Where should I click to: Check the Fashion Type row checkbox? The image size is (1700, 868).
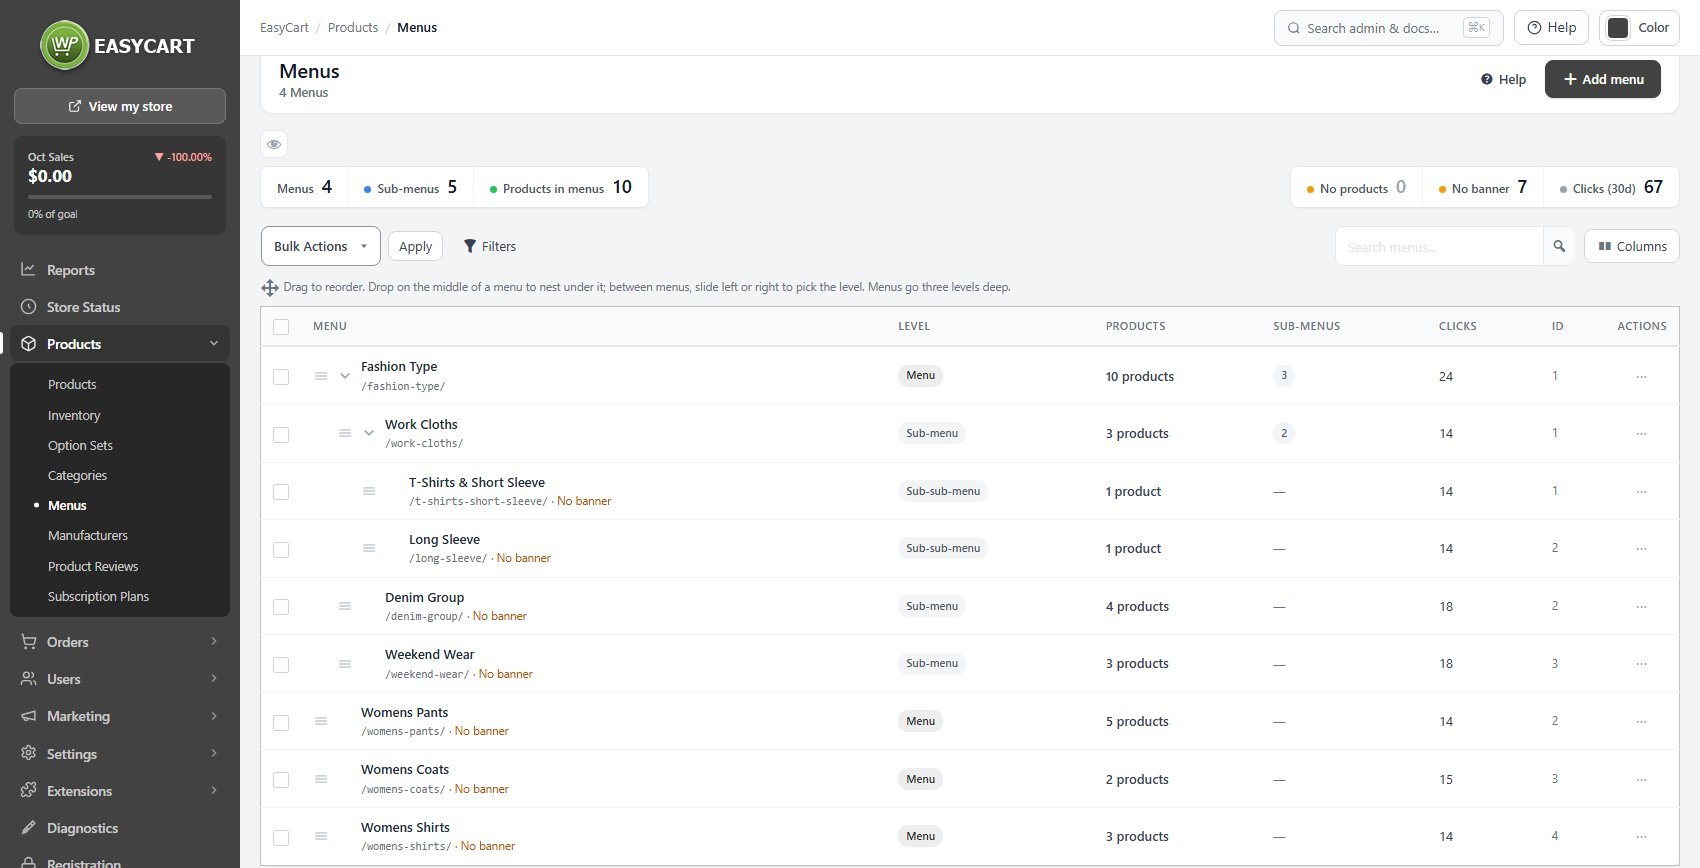(x=281, y=377)
